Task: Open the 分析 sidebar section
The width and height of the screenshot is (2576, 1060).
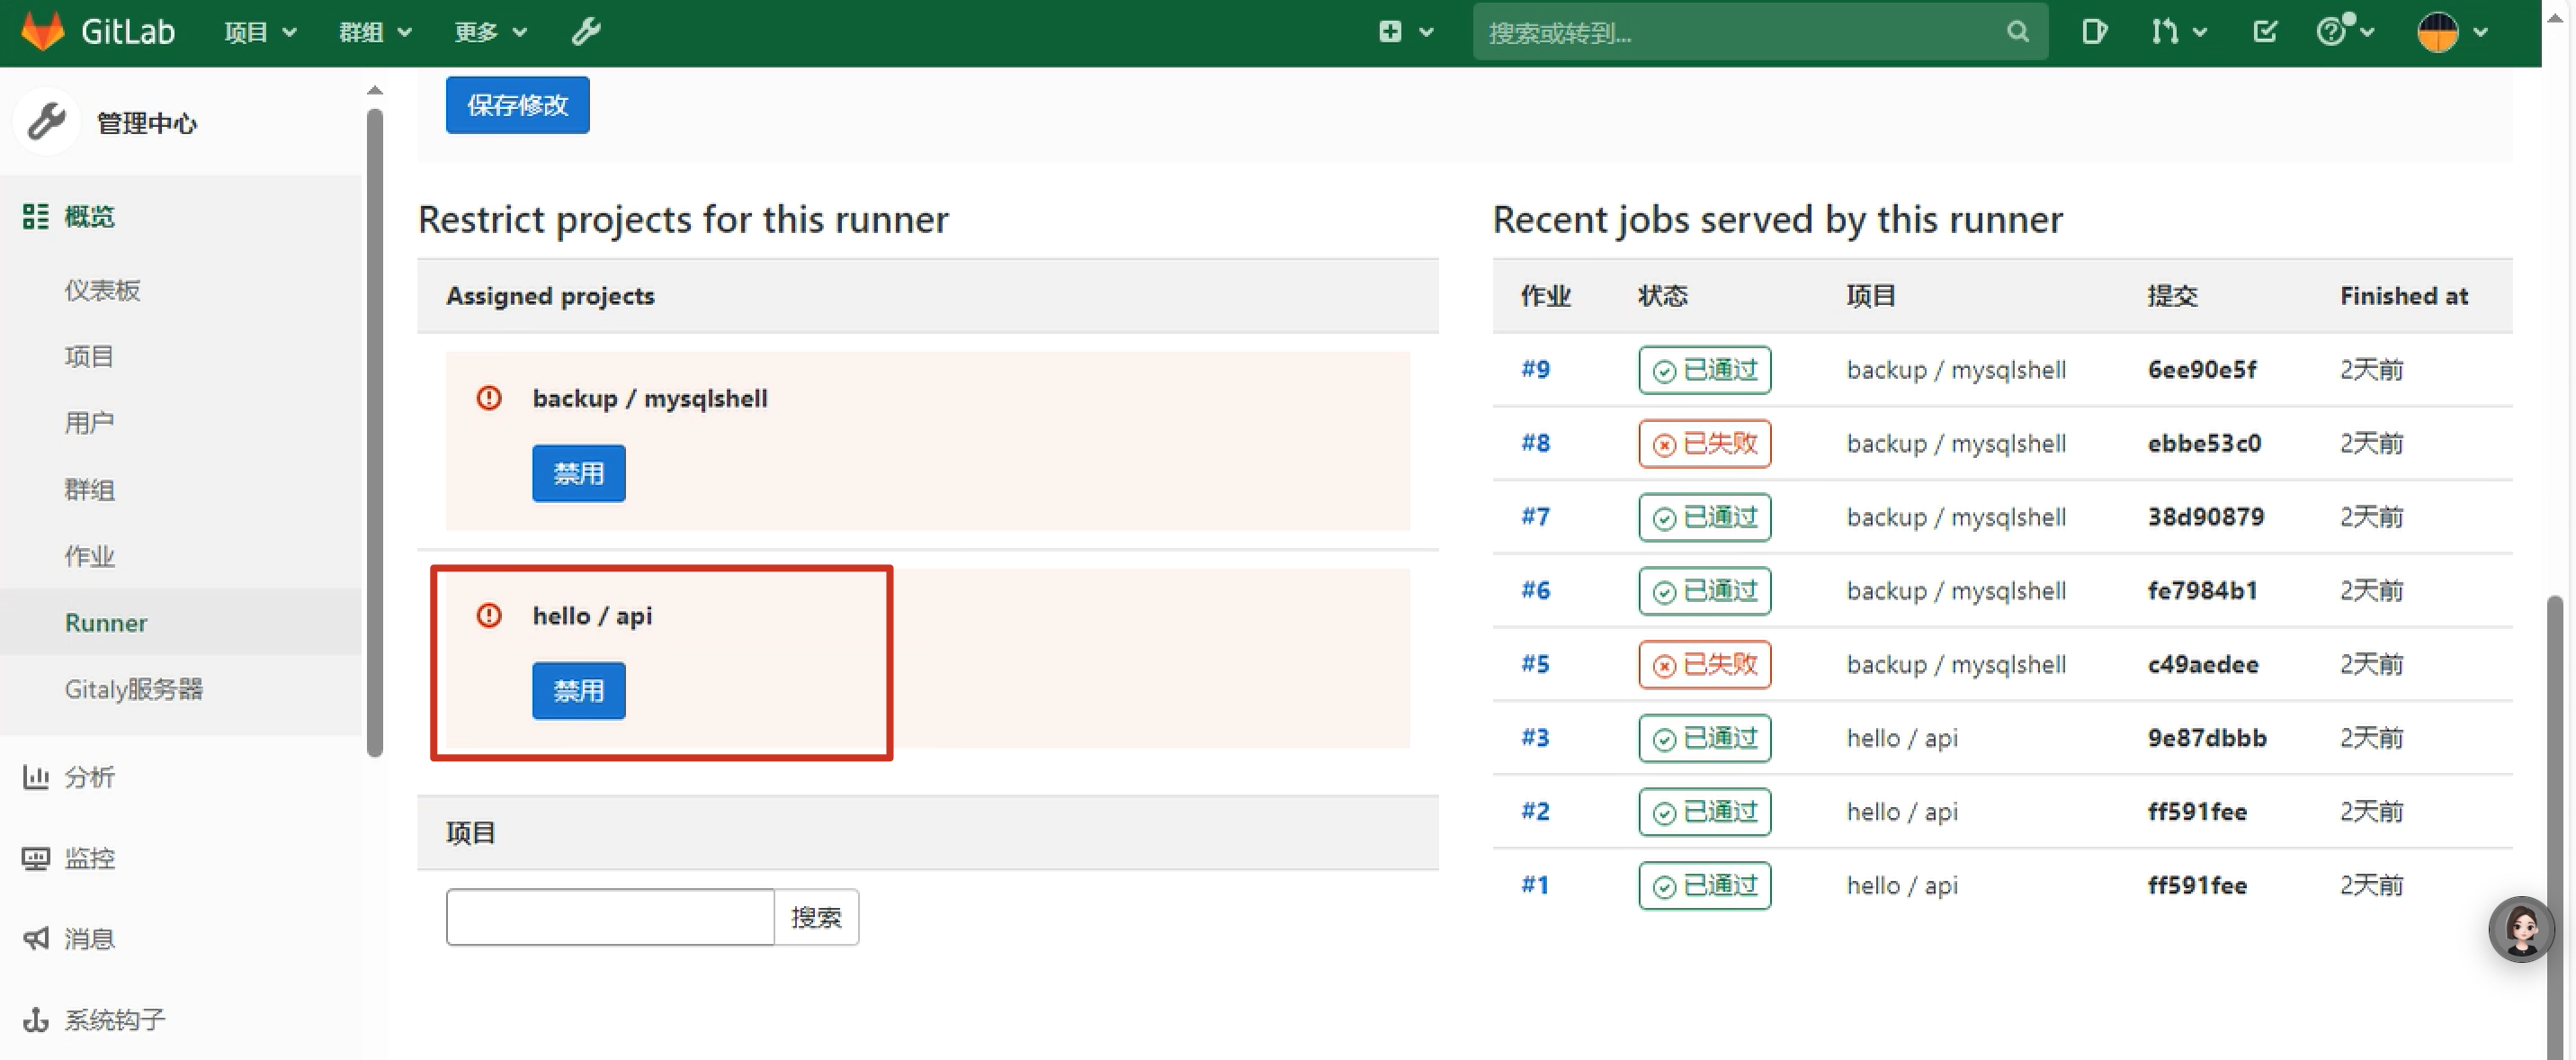Action: click(x=89, y=777)
